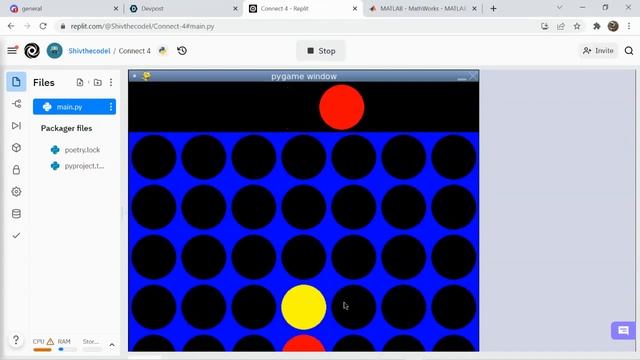
Task: Reload the current page
Action: pos(43,26)
